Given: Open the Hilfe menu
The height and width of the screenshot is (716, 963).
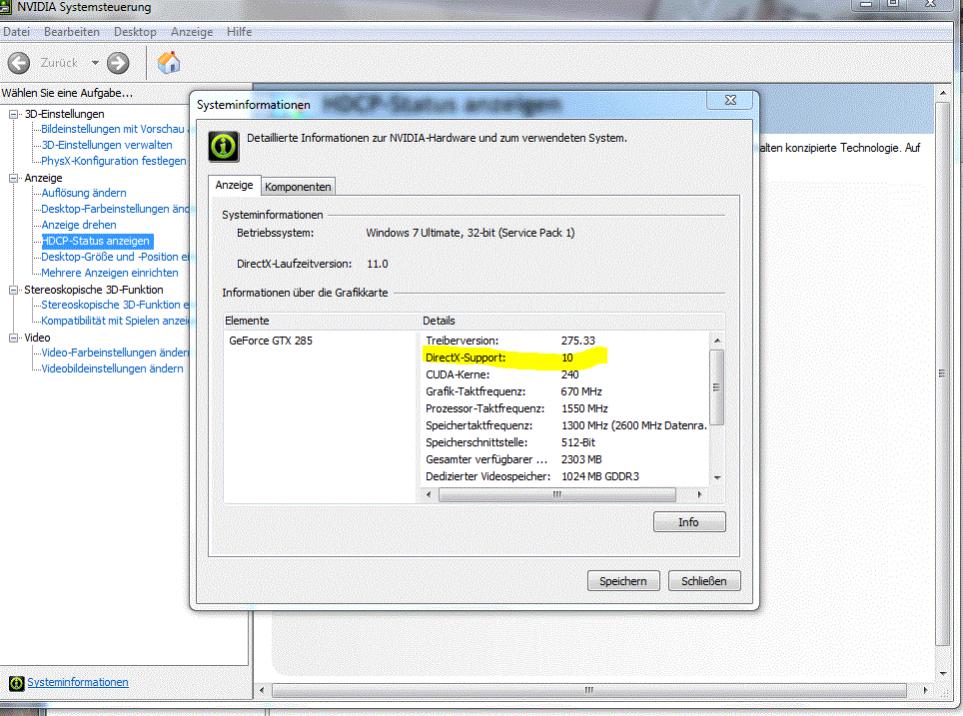Looking at the screenshot, I should point(239,32).
